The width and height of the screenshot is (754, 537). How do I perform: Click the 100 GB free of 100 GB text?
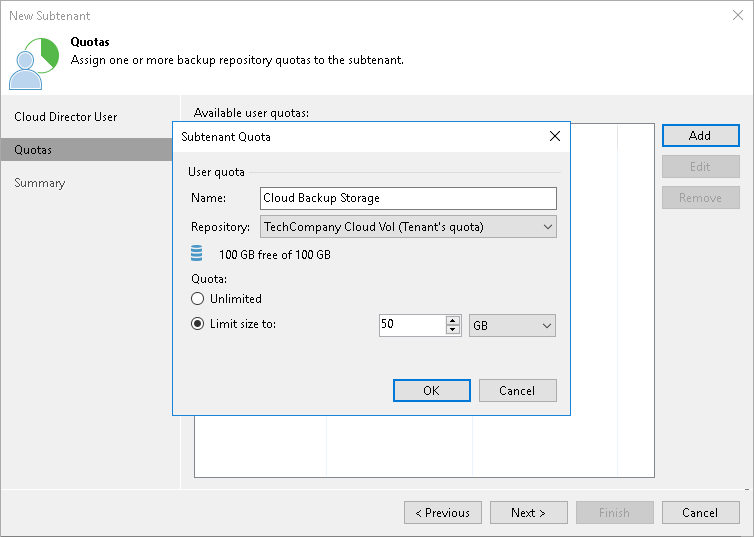click(275, 254)
